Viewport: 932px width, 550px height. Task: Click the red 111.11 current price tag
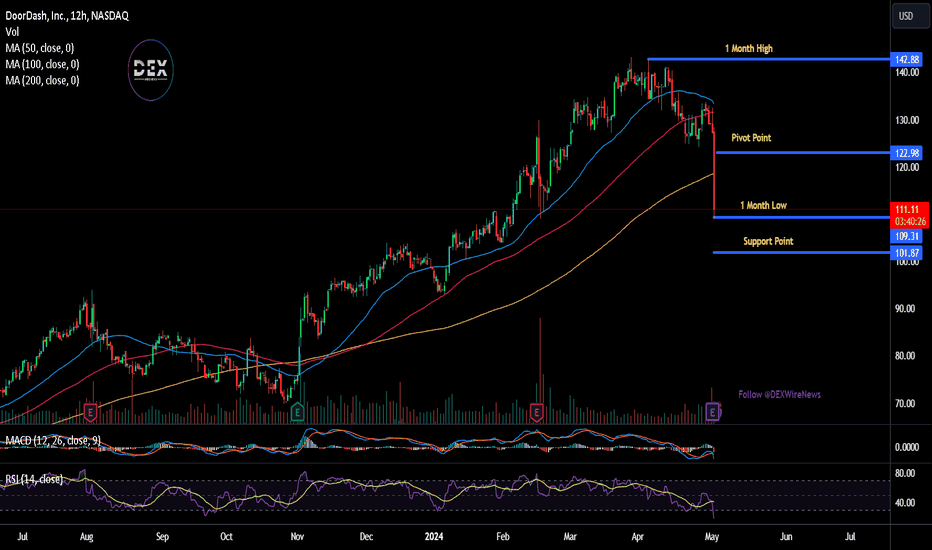[x=909, y=209]
